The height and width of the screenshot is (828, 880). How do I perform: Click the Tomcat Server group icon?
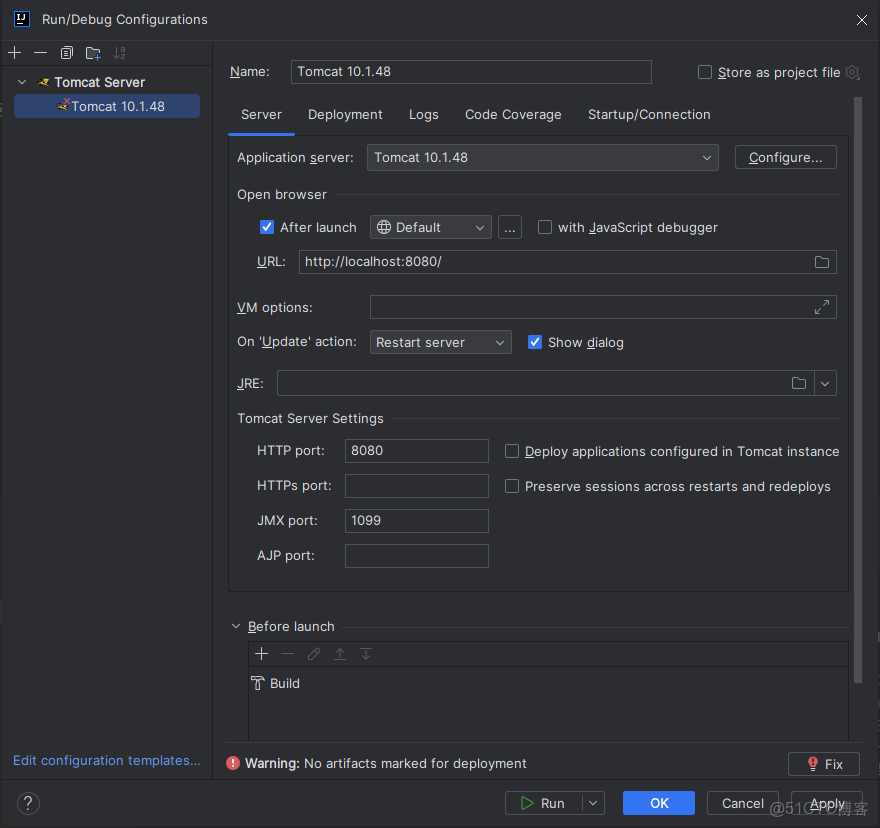44,83
